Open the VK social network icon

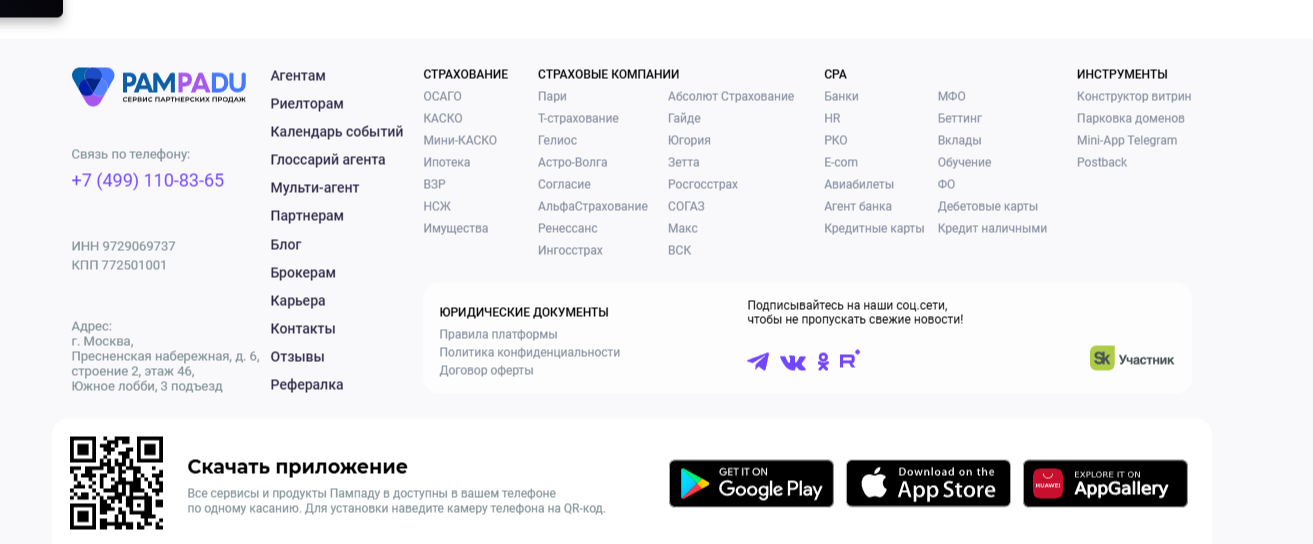pyautogui.click(x=792, y=362)
